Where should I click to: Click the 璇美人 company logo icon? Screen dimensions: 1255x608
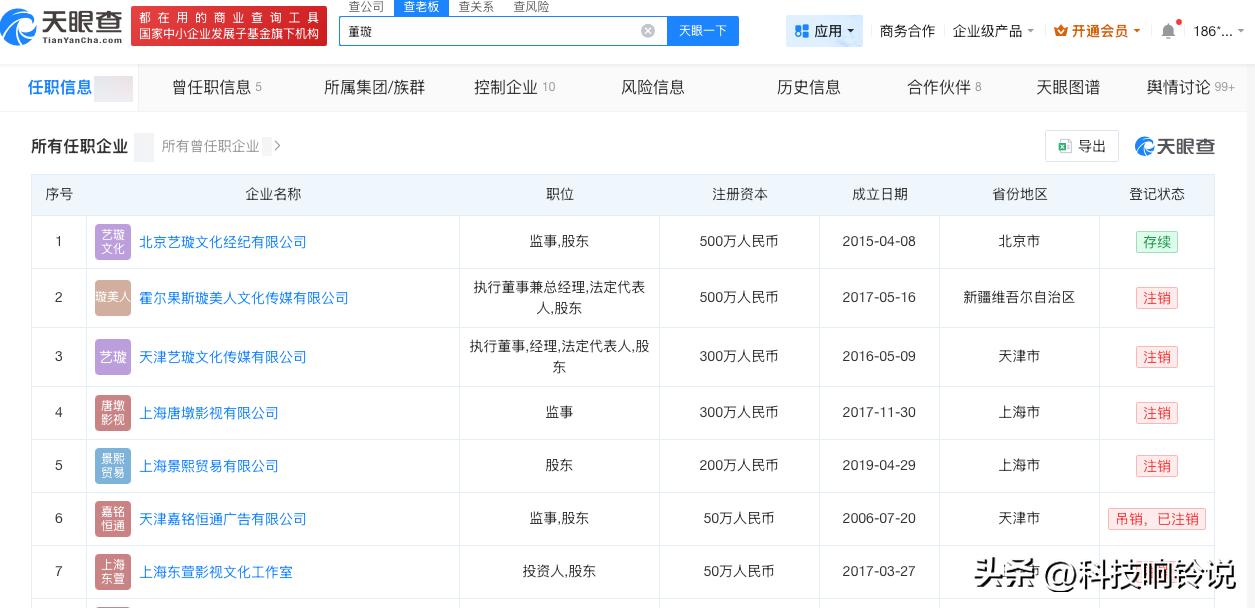click(113, 298)
